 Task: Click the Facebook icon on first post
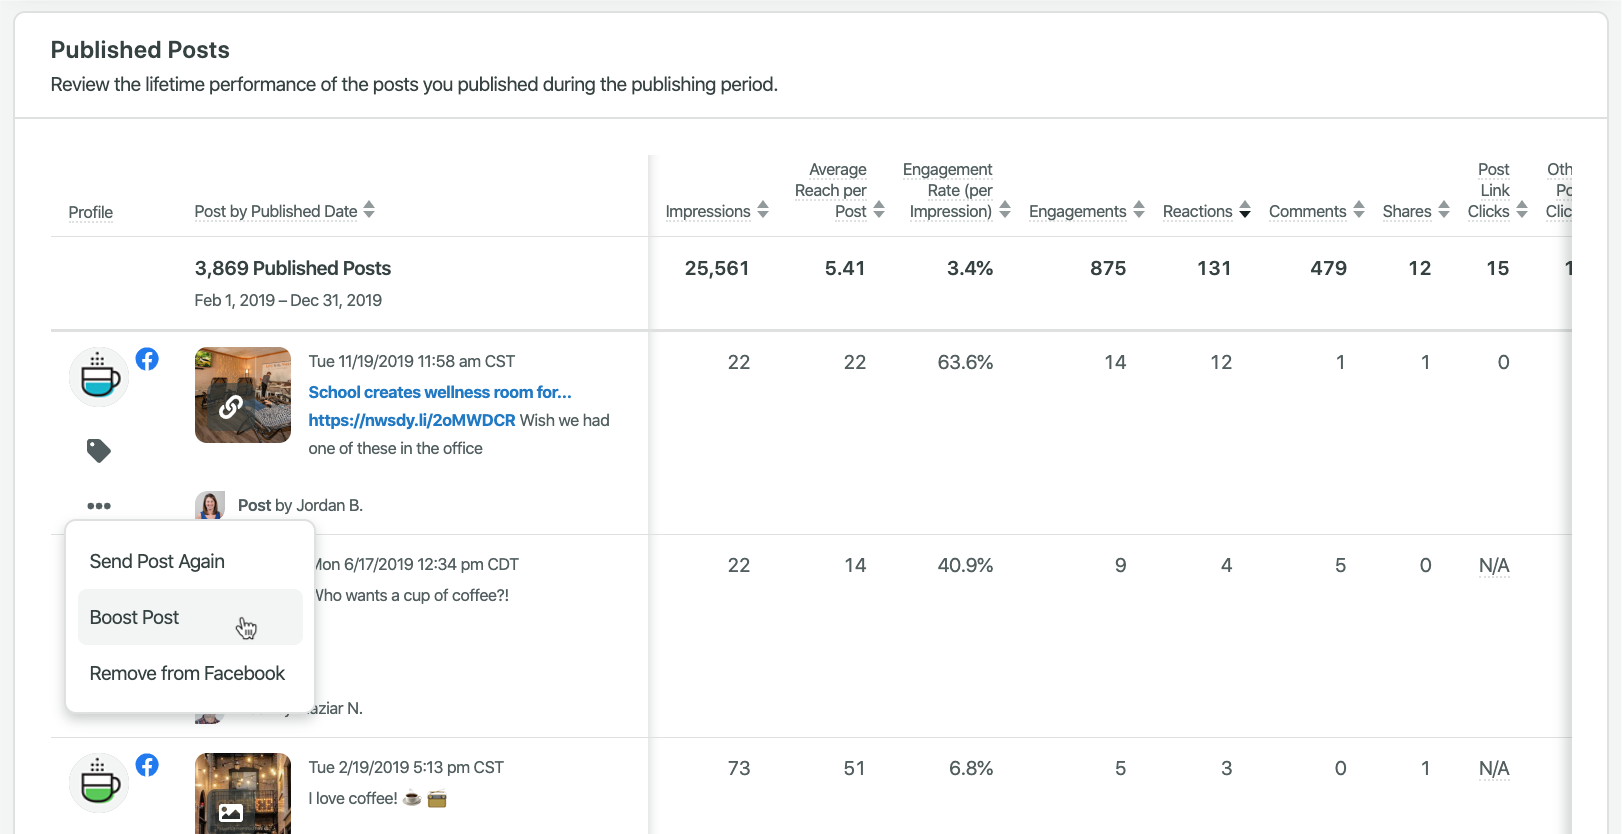click(147, 359)
